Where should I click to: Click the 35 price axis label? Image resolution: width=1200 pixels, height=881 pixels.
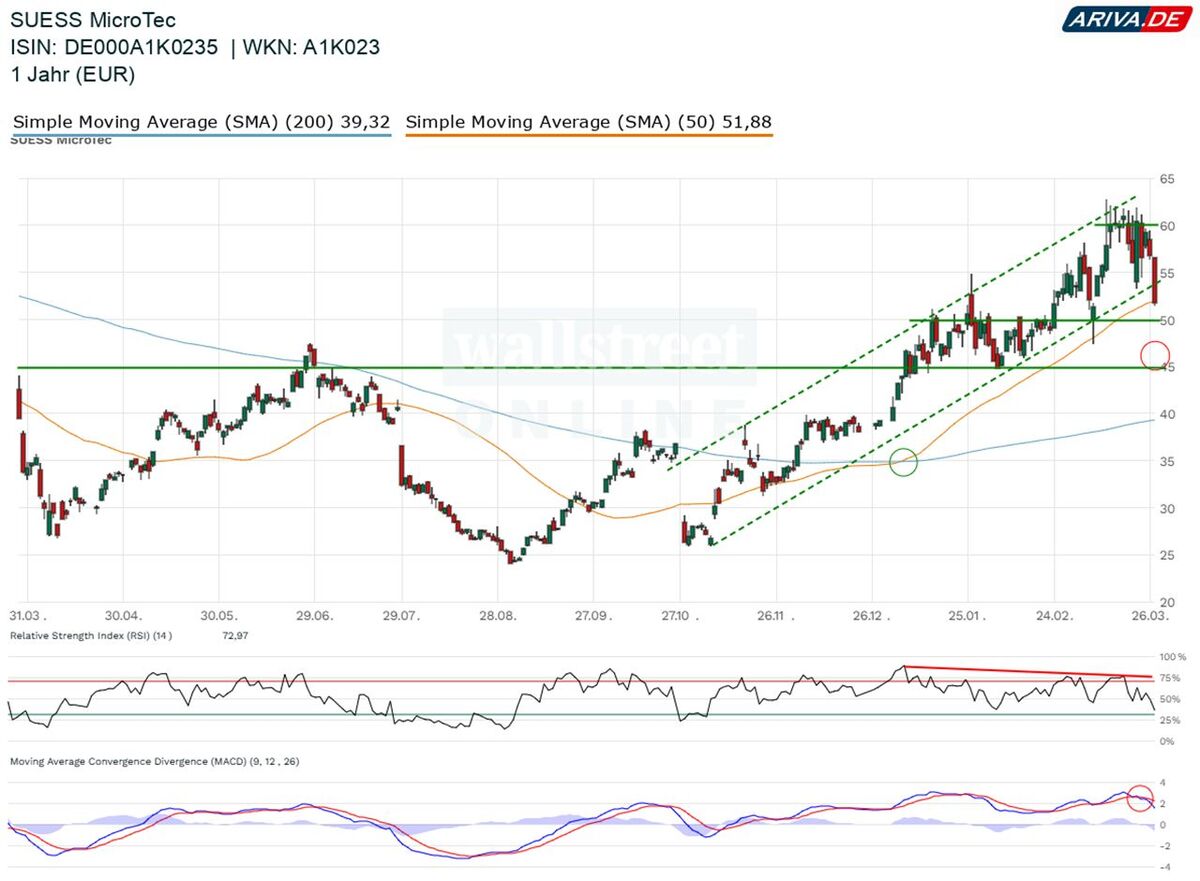(1166, 461)
